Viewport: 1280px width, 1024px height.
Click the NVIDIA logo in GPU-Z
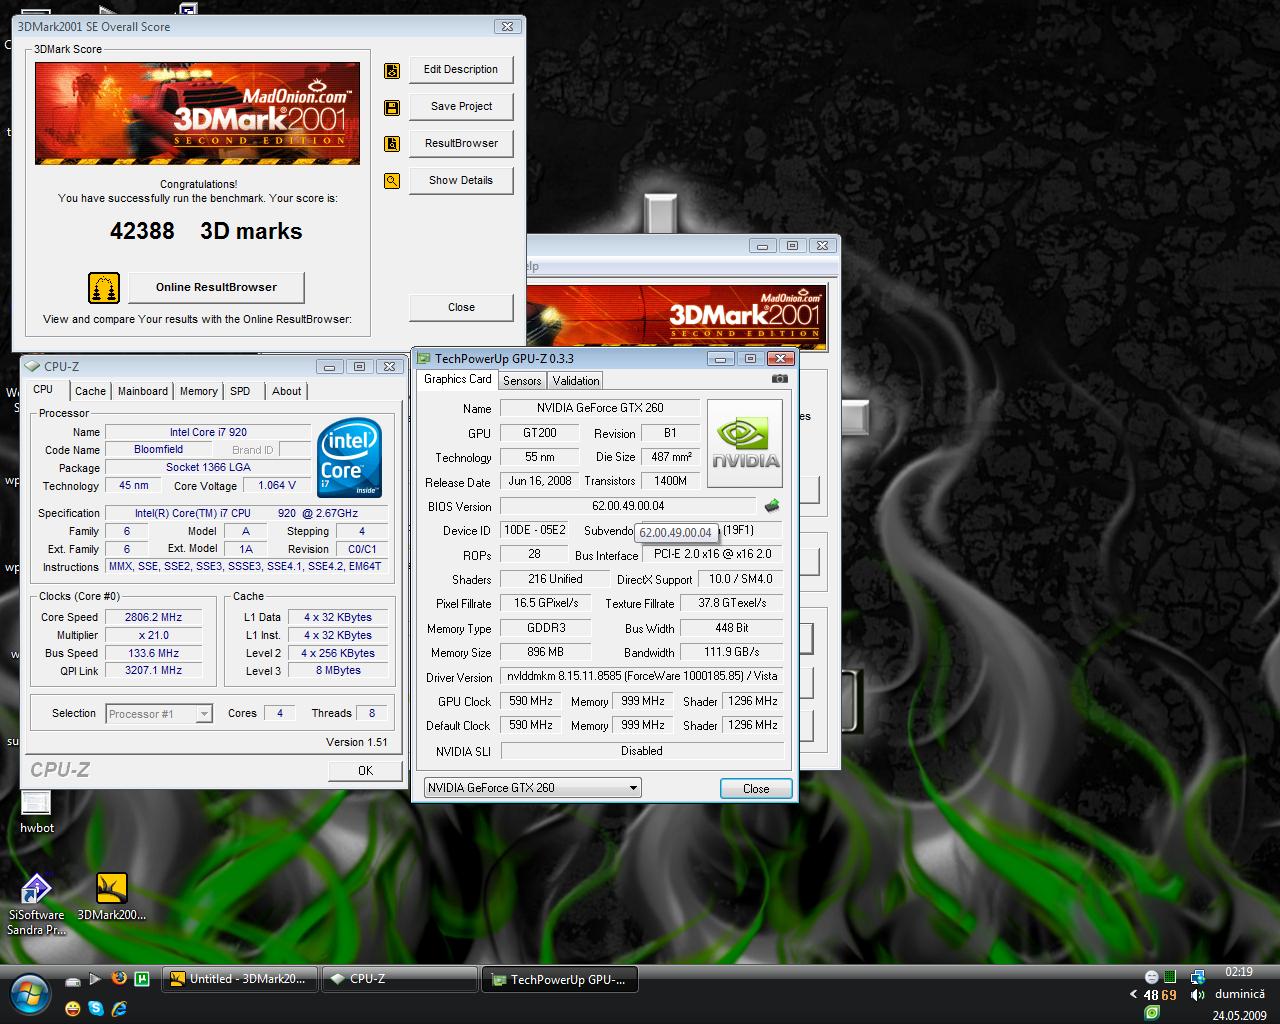tap(745, 444)
